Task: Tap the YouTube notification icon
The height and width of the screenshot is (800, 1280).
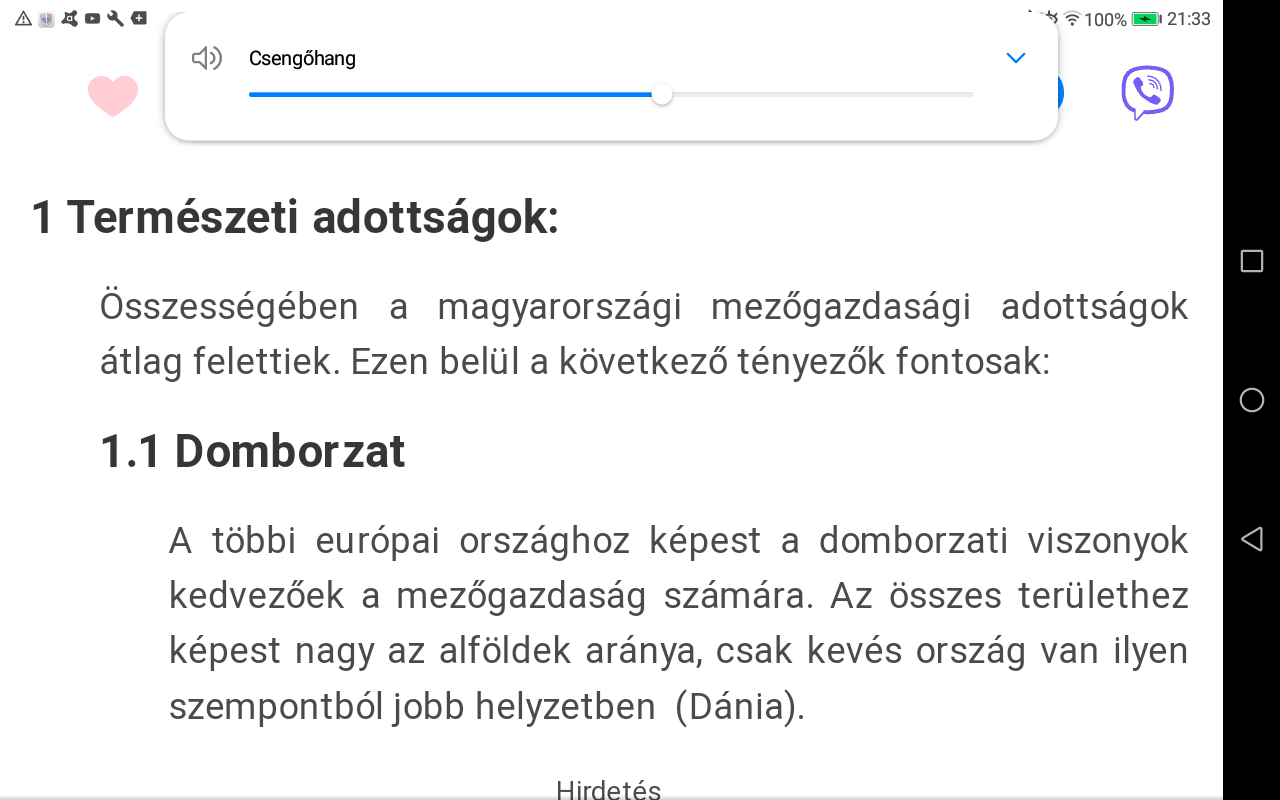Action: 93,18
